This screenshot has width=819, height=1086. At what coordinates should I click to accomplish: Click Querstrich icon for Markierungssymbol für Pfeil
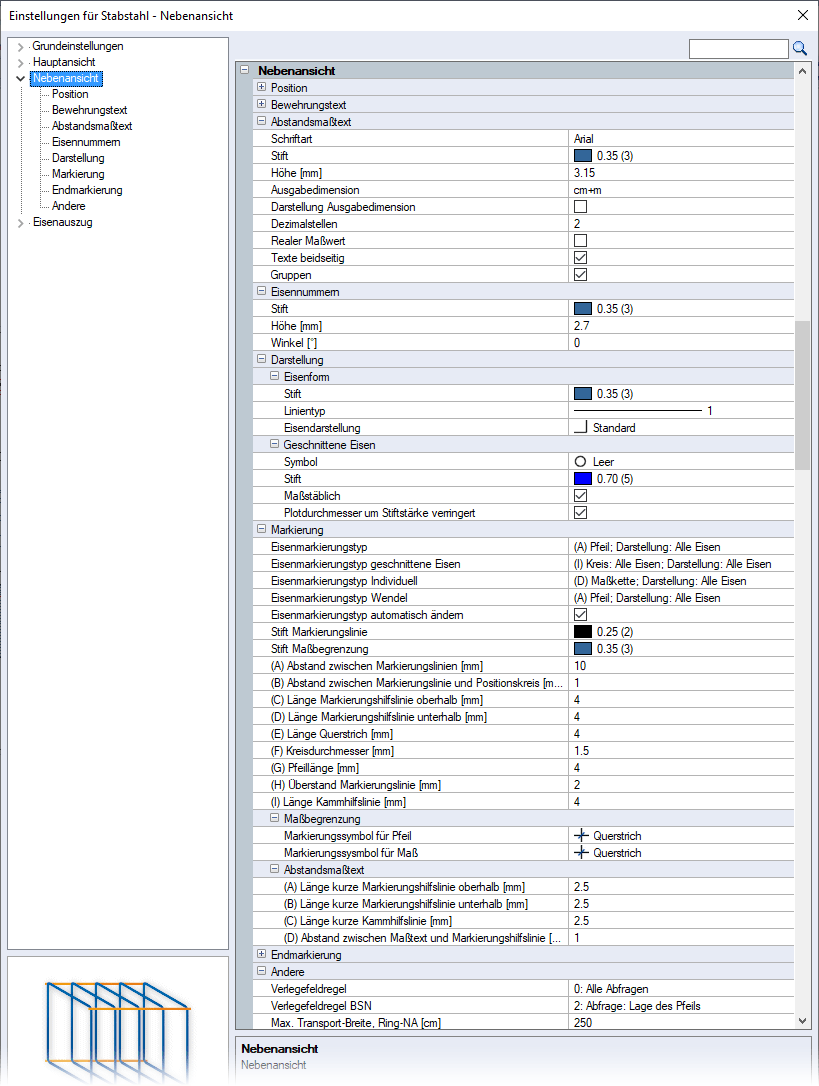(581, 835)
